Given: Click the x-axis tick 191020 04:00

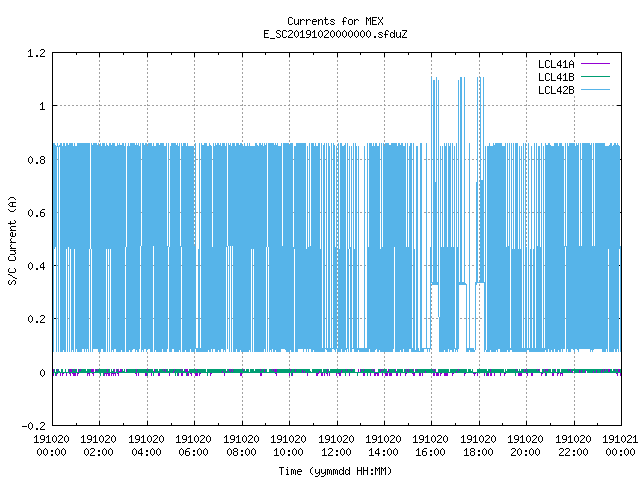Looking at the screenshot, I should coord(147,446).
